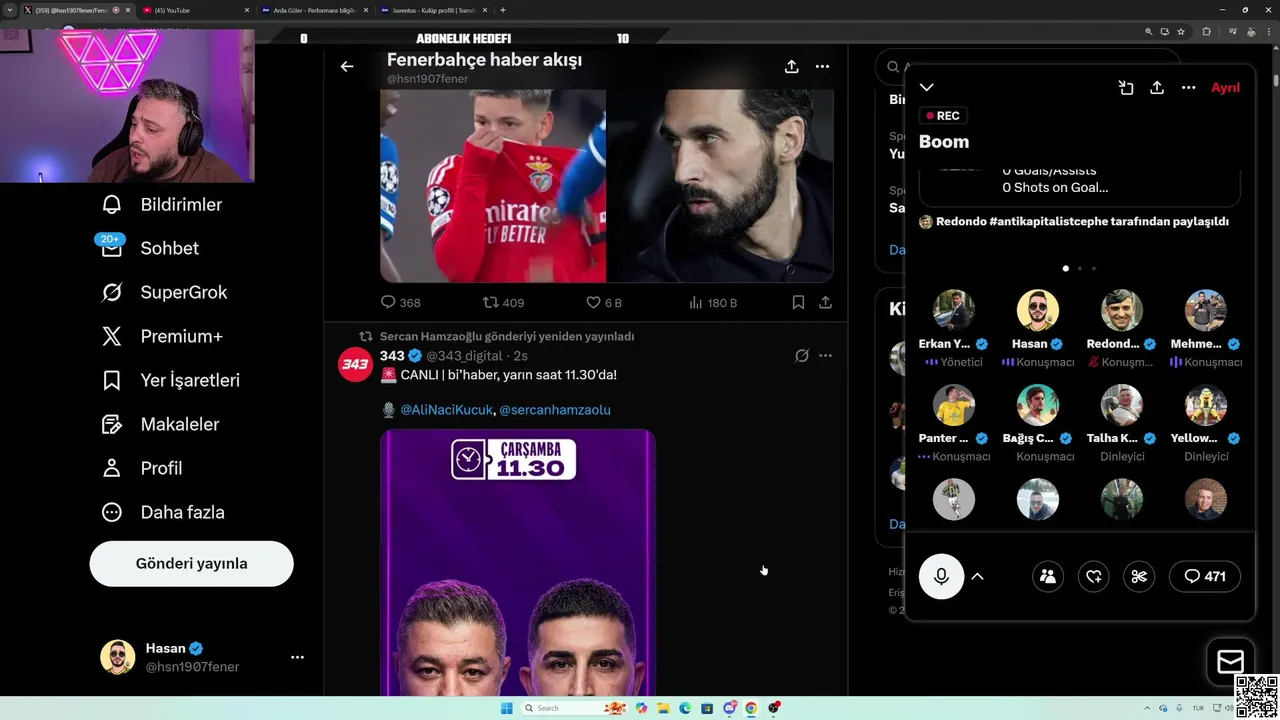Screen dimensions: 1280x720
Task: Click the Gönderi yayınla button
Action: point(191,564)
